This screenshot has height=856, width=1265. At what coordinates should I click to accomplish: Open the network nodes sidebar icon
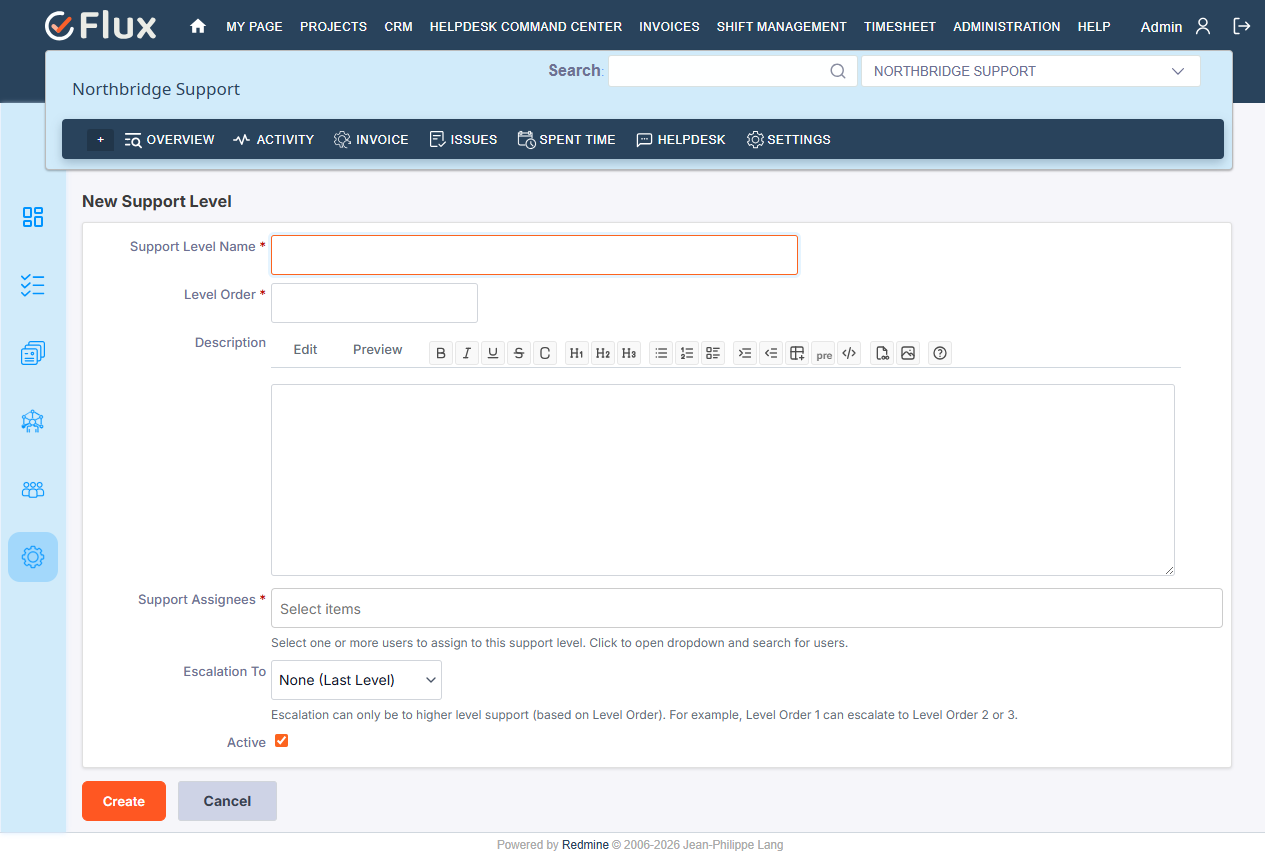click(33, 421)
